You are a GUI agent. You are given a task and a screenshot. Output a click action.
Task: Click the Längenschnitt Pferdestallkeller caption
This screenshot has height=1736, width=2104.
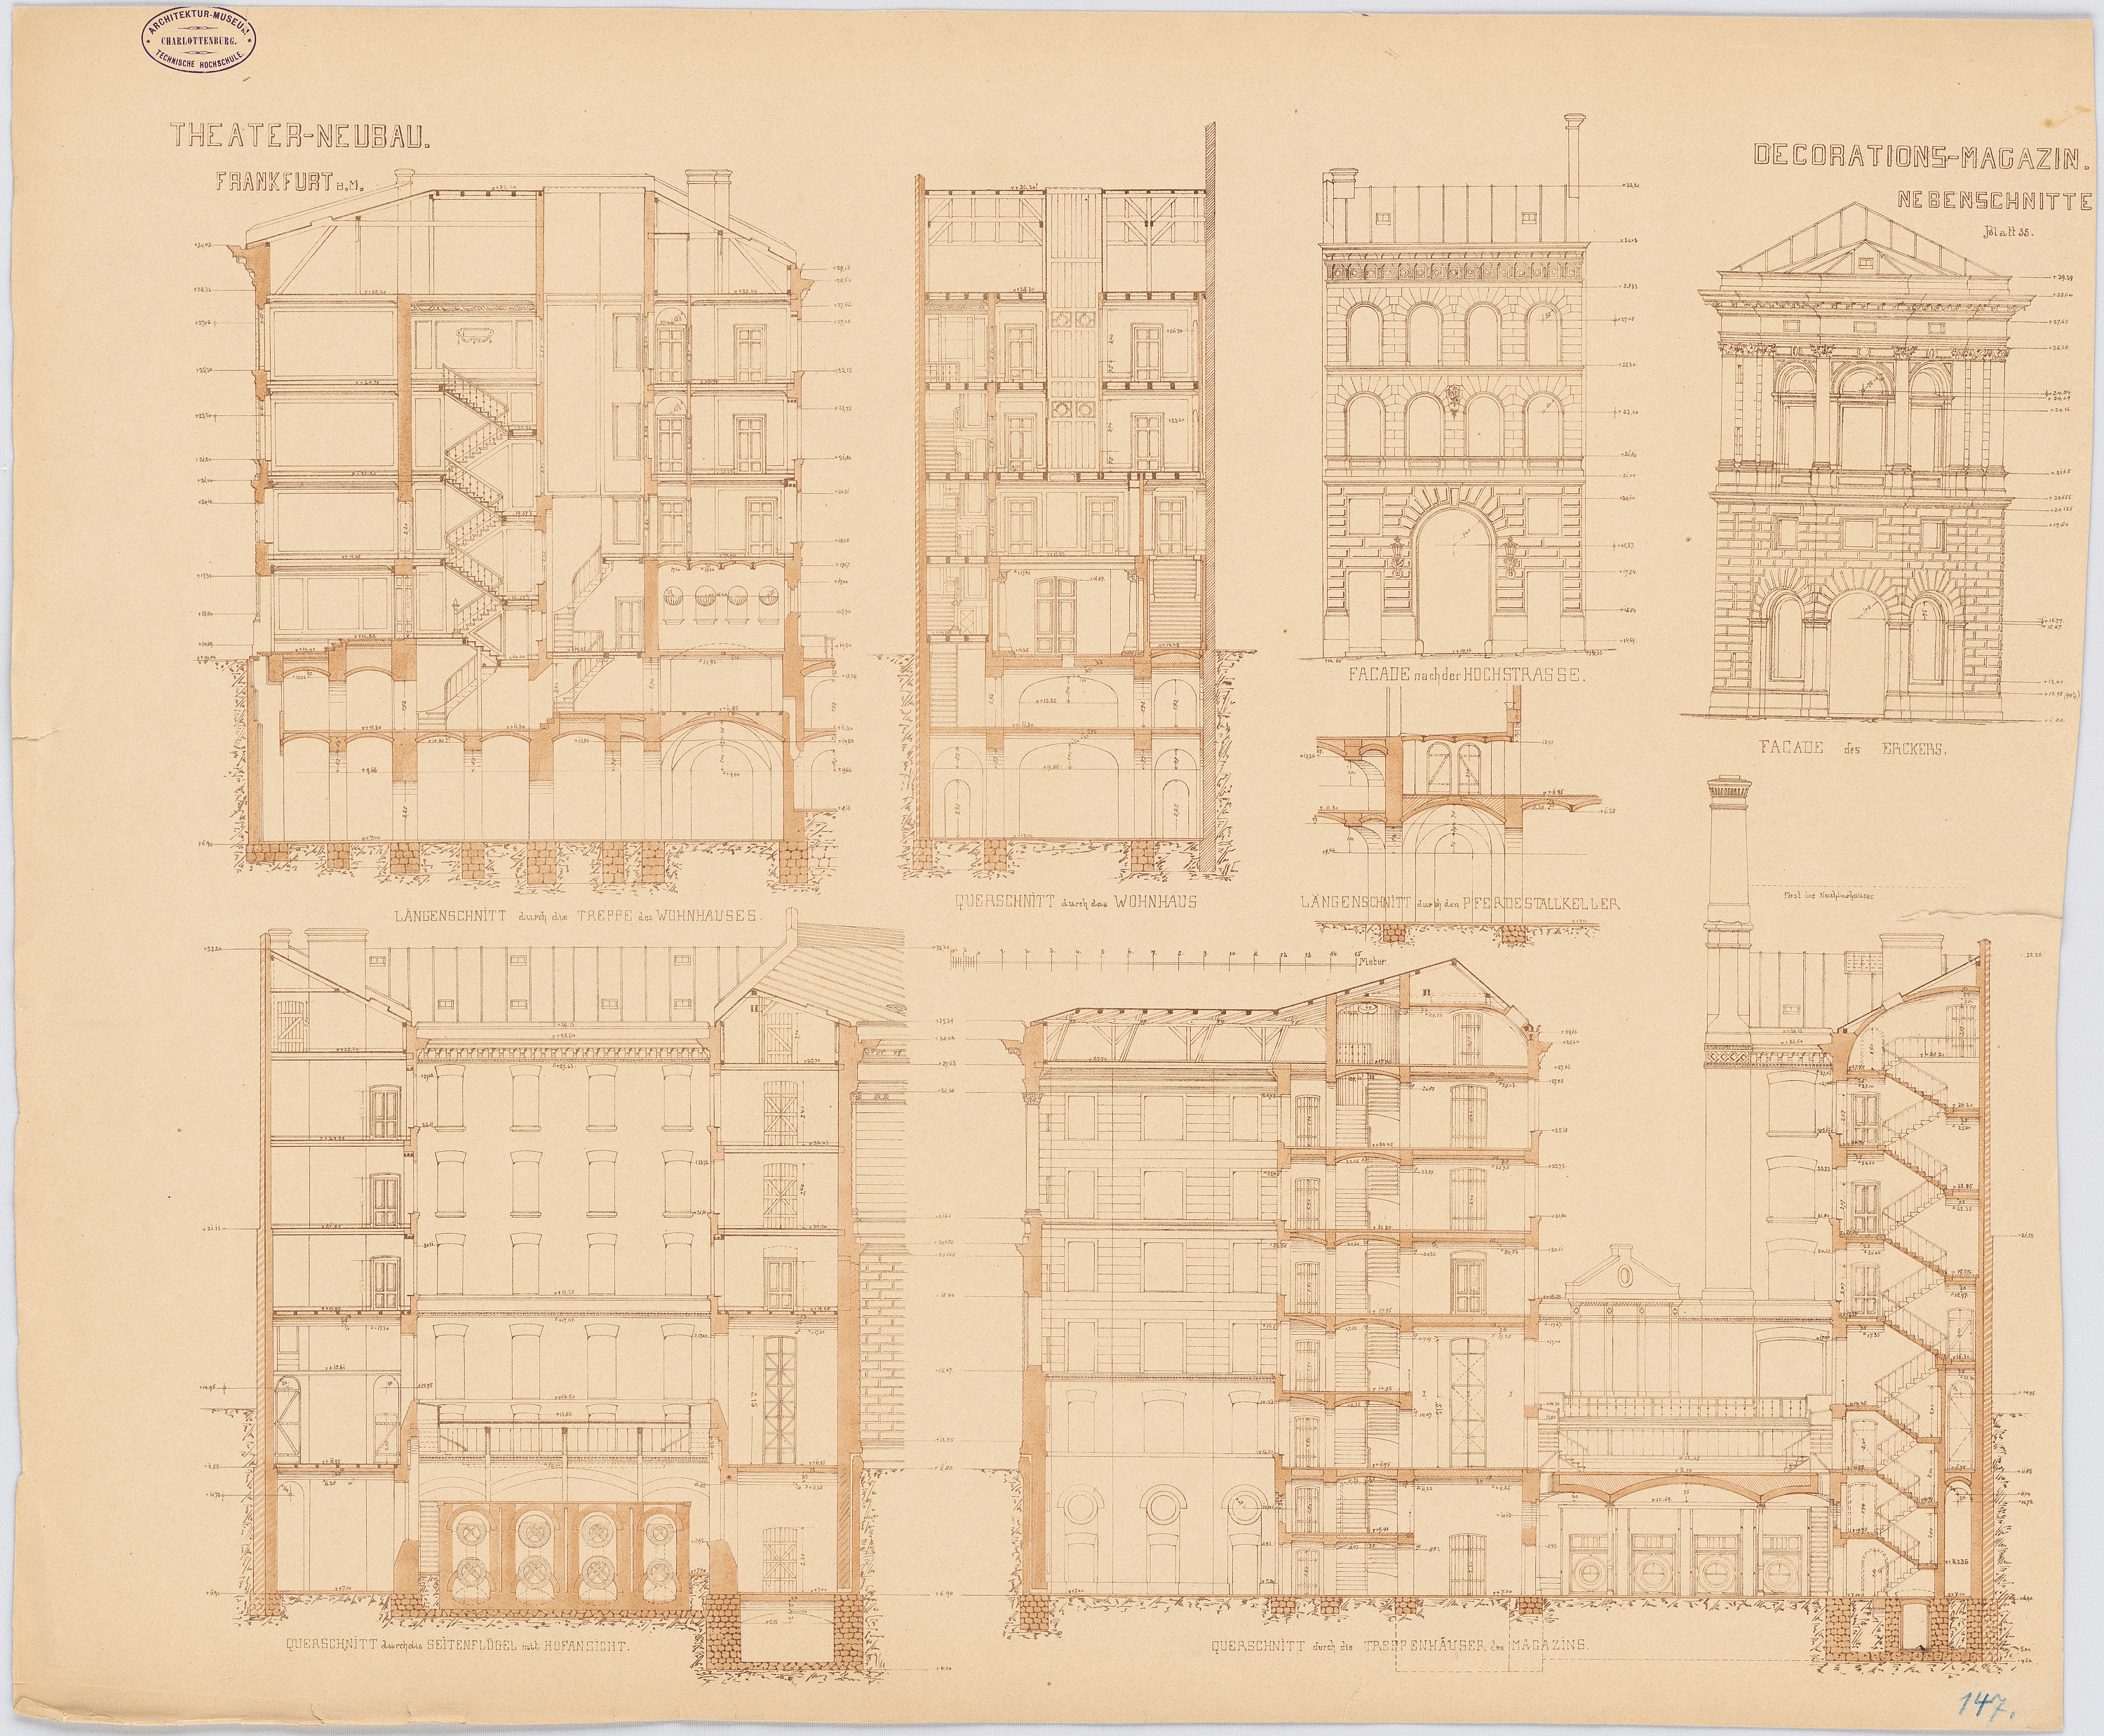point(1460,903)
